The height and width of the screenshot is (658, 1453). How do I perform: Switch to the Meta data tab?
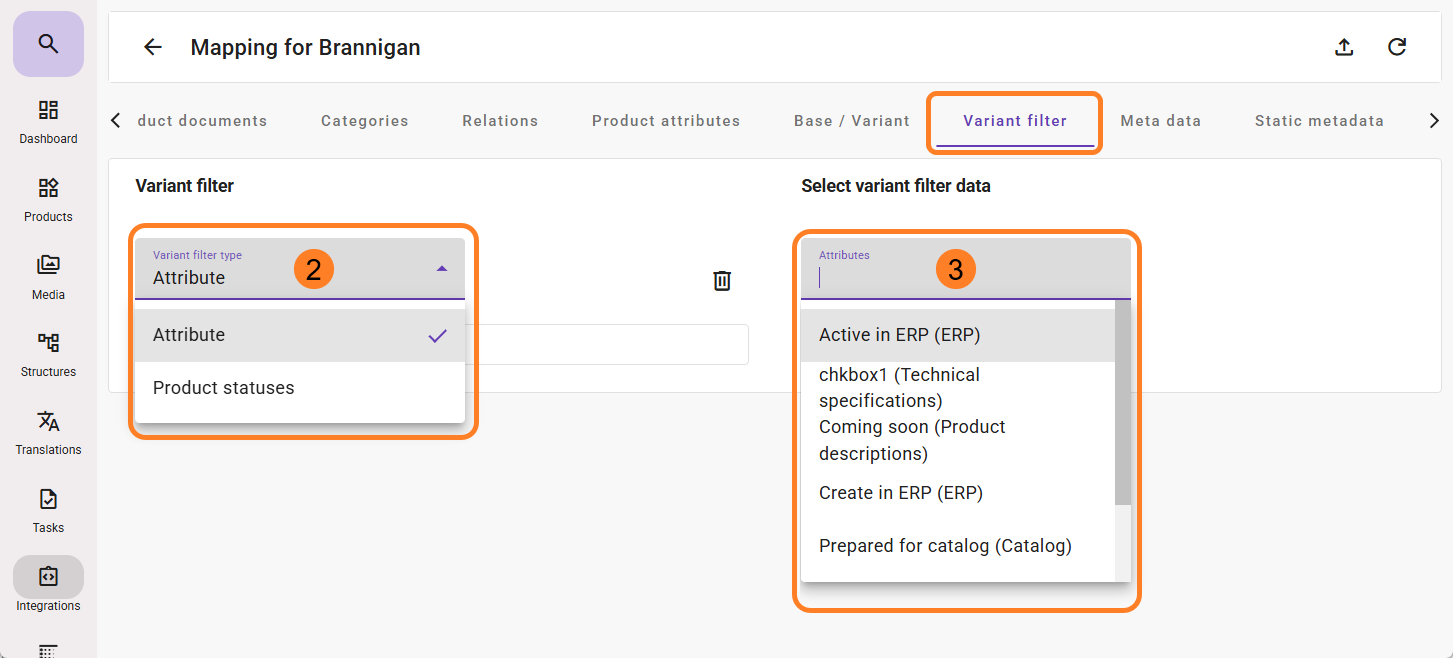click(1160, 121)
